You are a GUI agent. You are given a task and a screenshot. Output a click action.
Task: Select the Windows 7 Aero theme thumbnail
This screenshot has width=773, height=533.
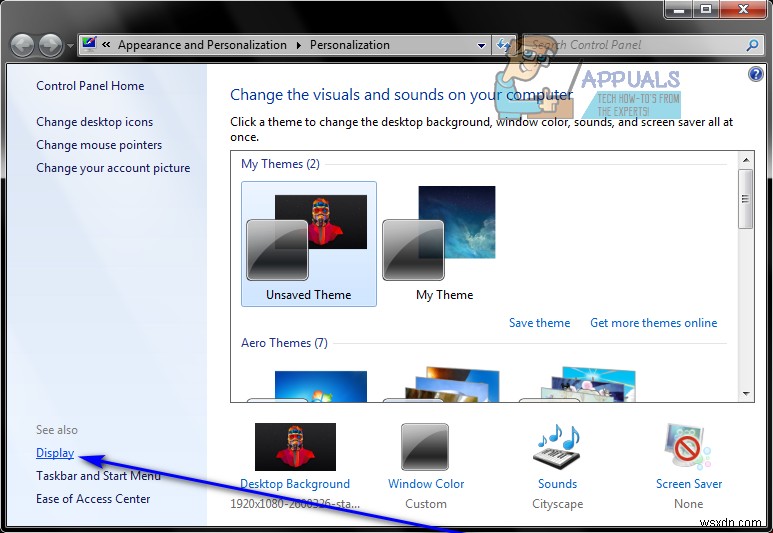pos(308,386)
